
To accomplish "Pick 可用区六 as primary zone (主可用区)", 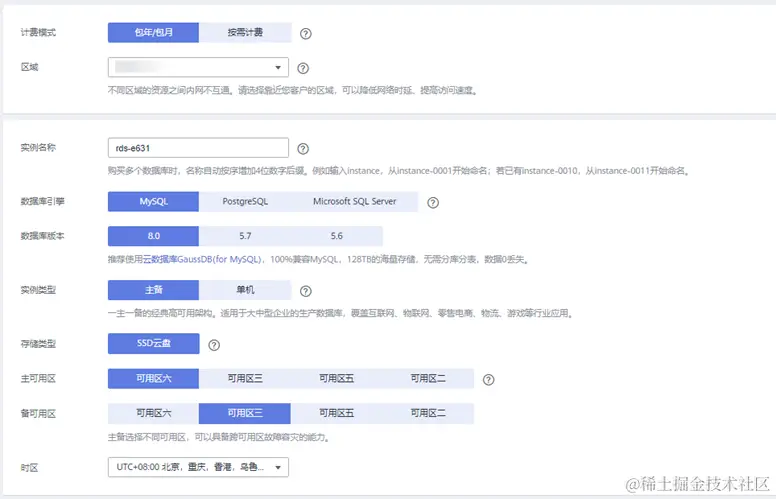I will (x=153, y=379).
